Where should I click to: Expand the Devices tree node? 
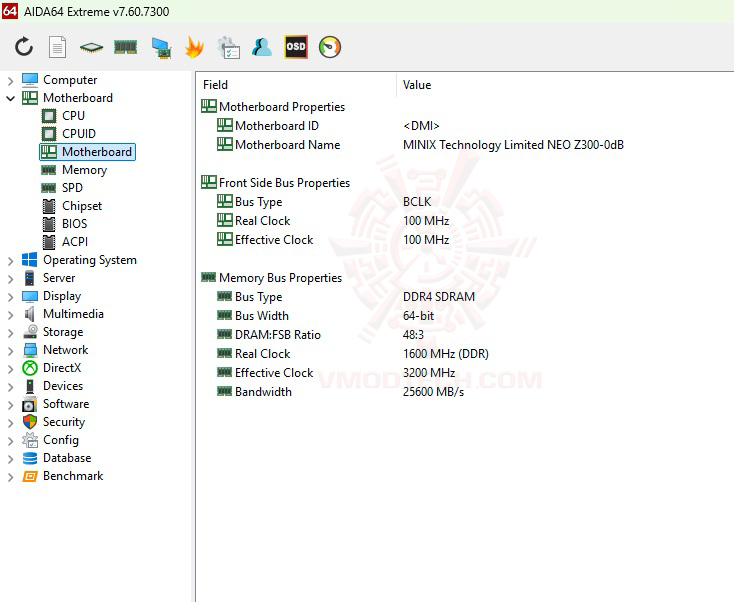point(10,387)
